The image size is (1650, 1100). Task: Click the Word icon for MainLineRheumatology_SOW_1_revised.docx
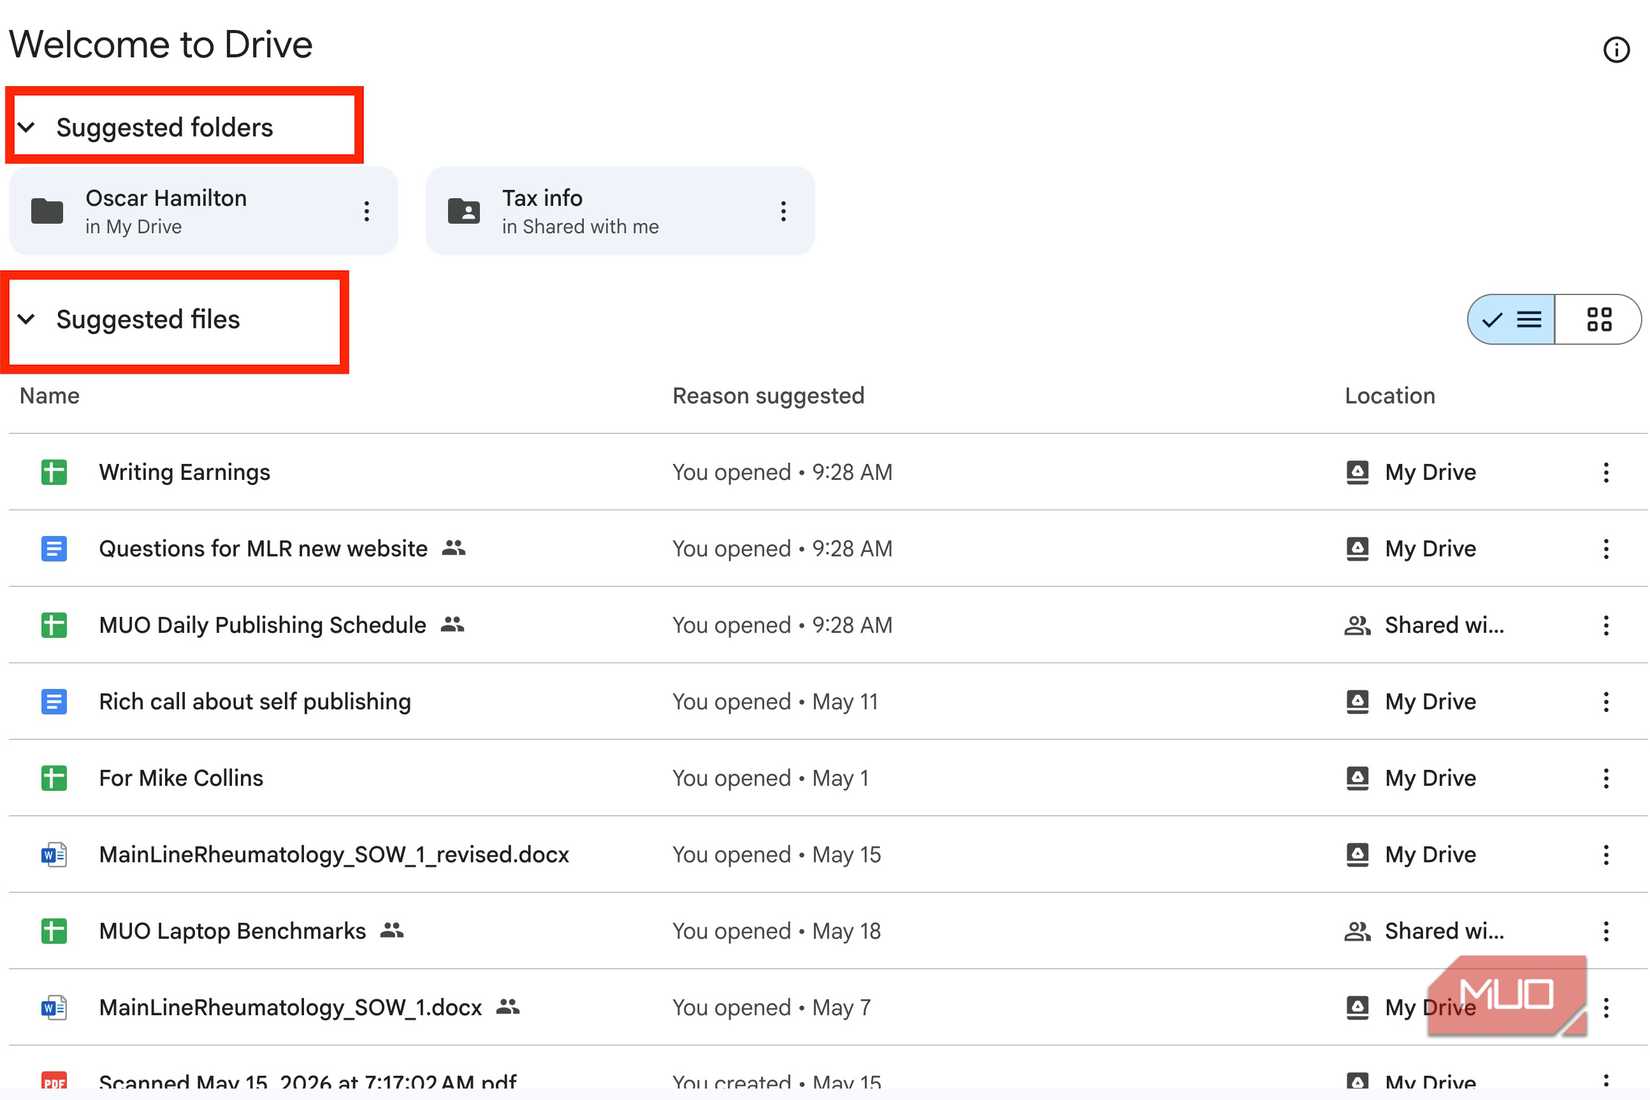[x=54, y=855]
